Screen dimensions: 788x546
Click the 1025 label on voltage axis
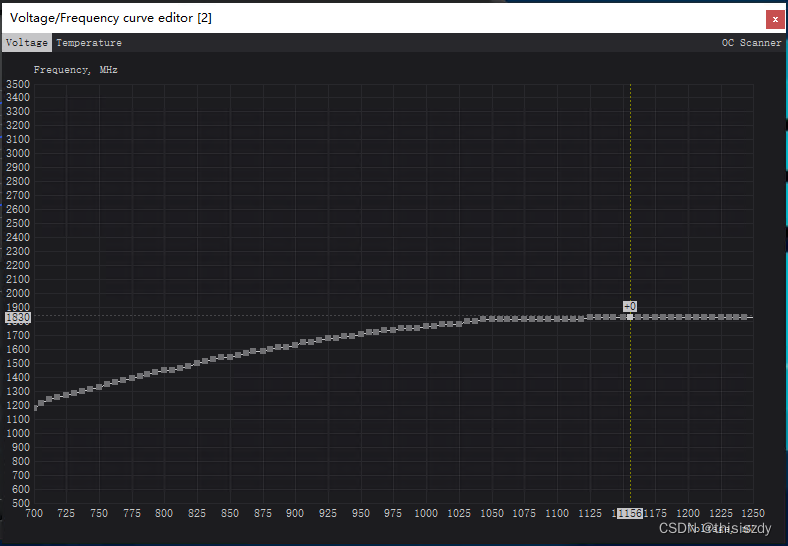coord(459,513)
